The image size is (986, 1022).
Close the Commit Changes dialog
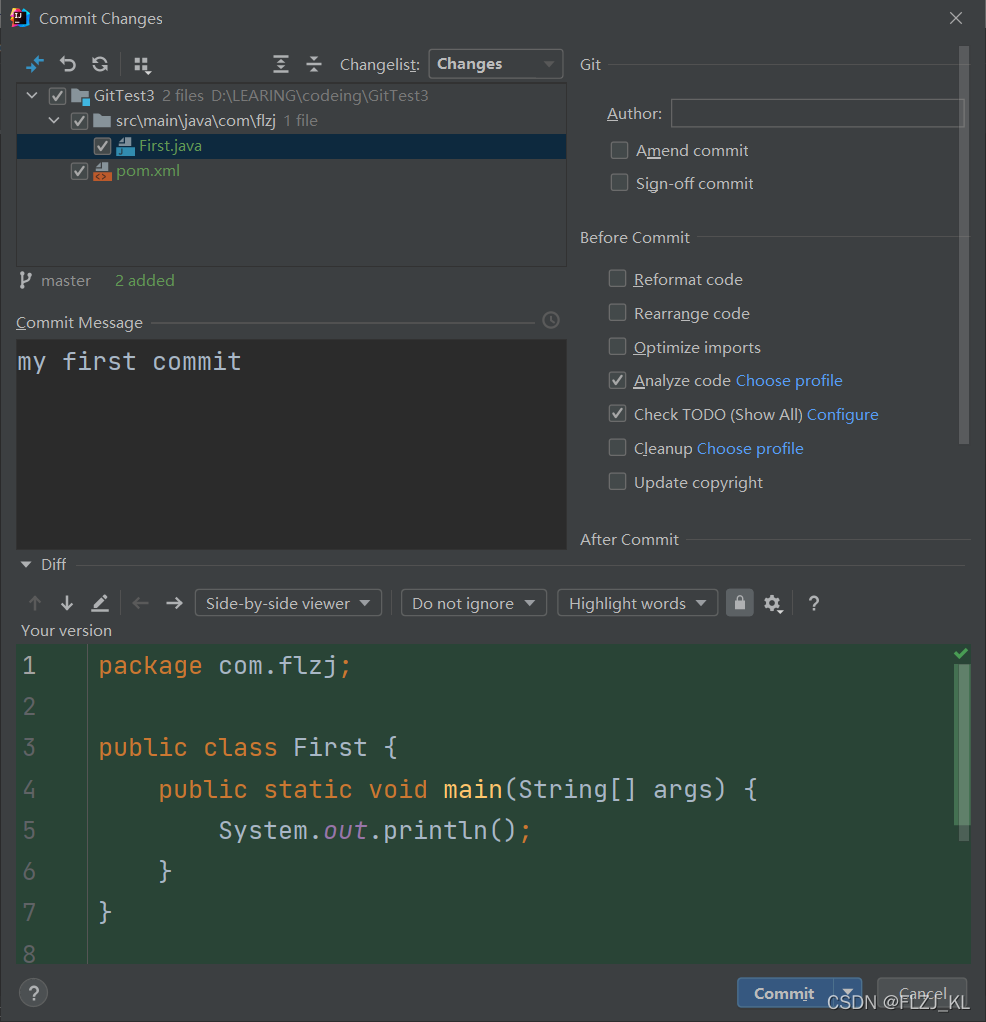tap(955, 18)
